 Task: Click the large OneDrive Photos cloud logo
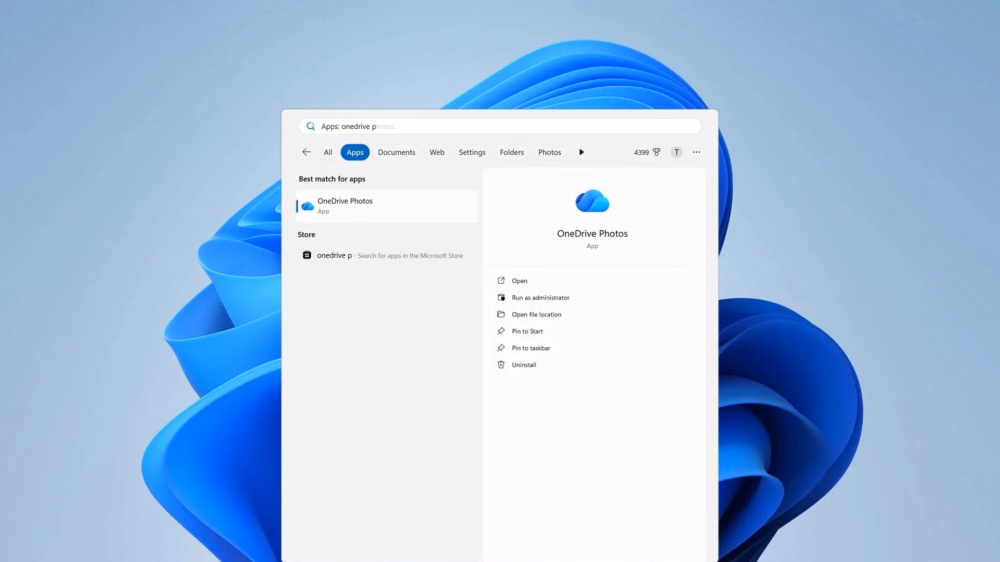pos(592,201)
